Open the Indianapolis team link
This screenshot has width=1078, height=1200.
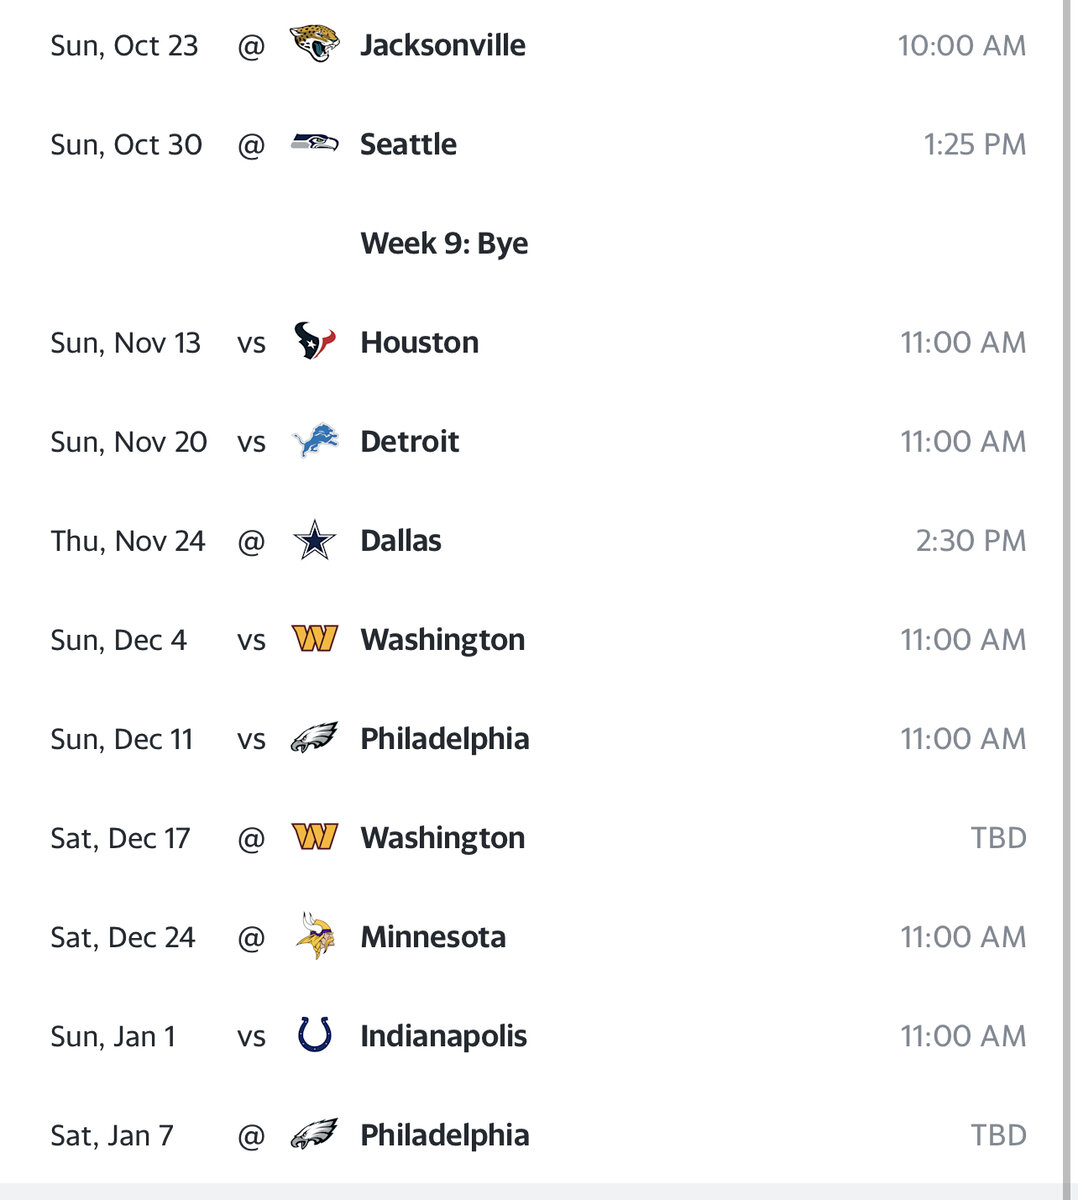(443, 1036)
